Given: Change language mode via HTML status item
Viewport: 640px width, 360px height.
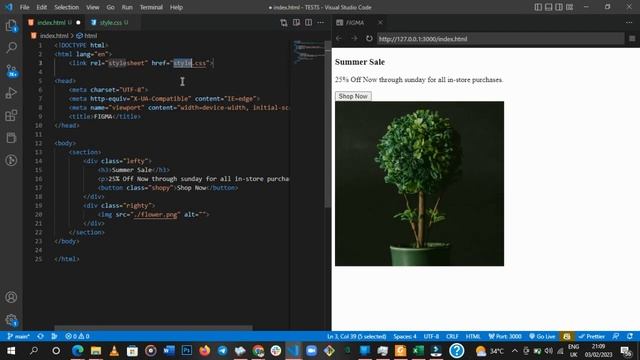Looking at the screenshot, I should pos(473,336).
